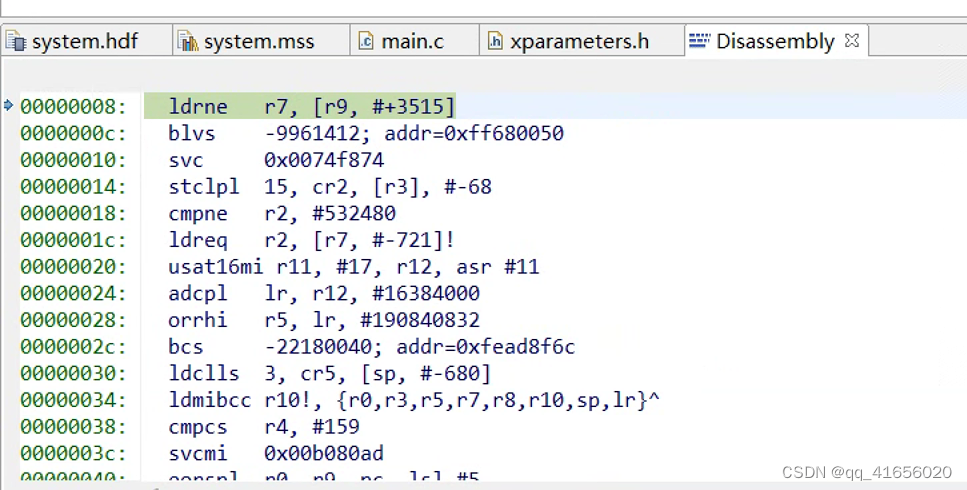The width and height of the screenshot is (967, 490).
Task: Click the xparameters.h header file icon
Action: pos(495,41)
